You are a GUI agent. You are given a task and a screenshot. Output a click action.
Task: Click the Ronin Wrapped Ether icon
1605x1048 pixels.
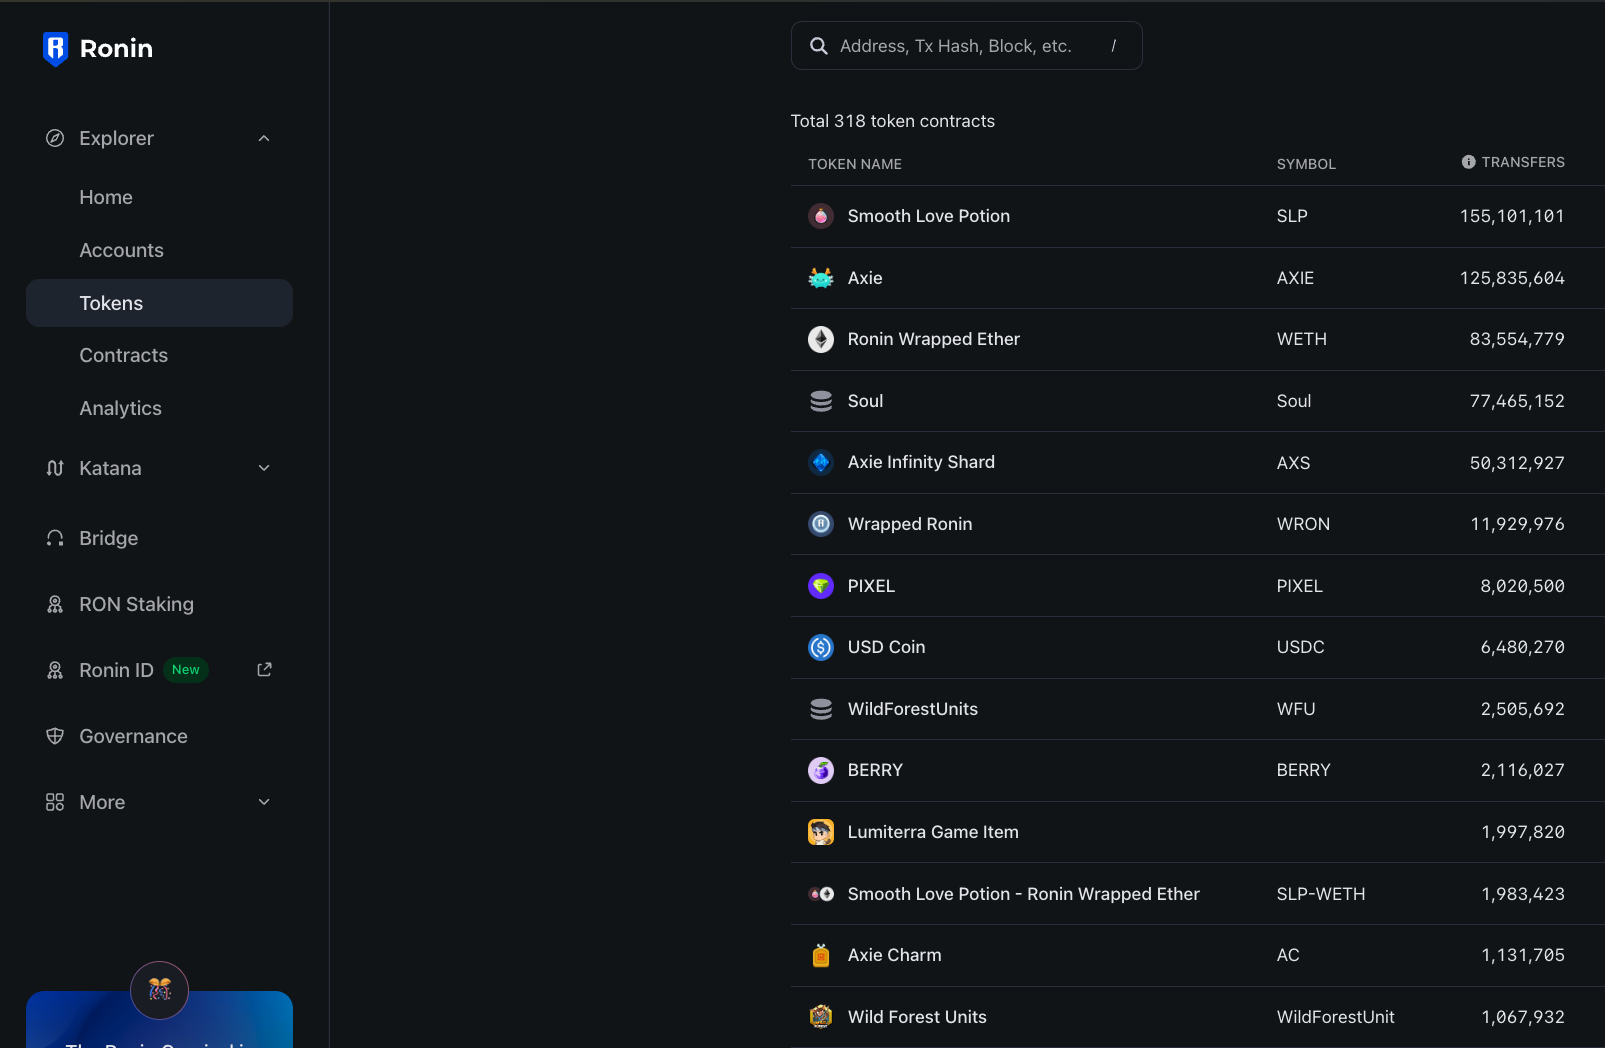point(821,339)
